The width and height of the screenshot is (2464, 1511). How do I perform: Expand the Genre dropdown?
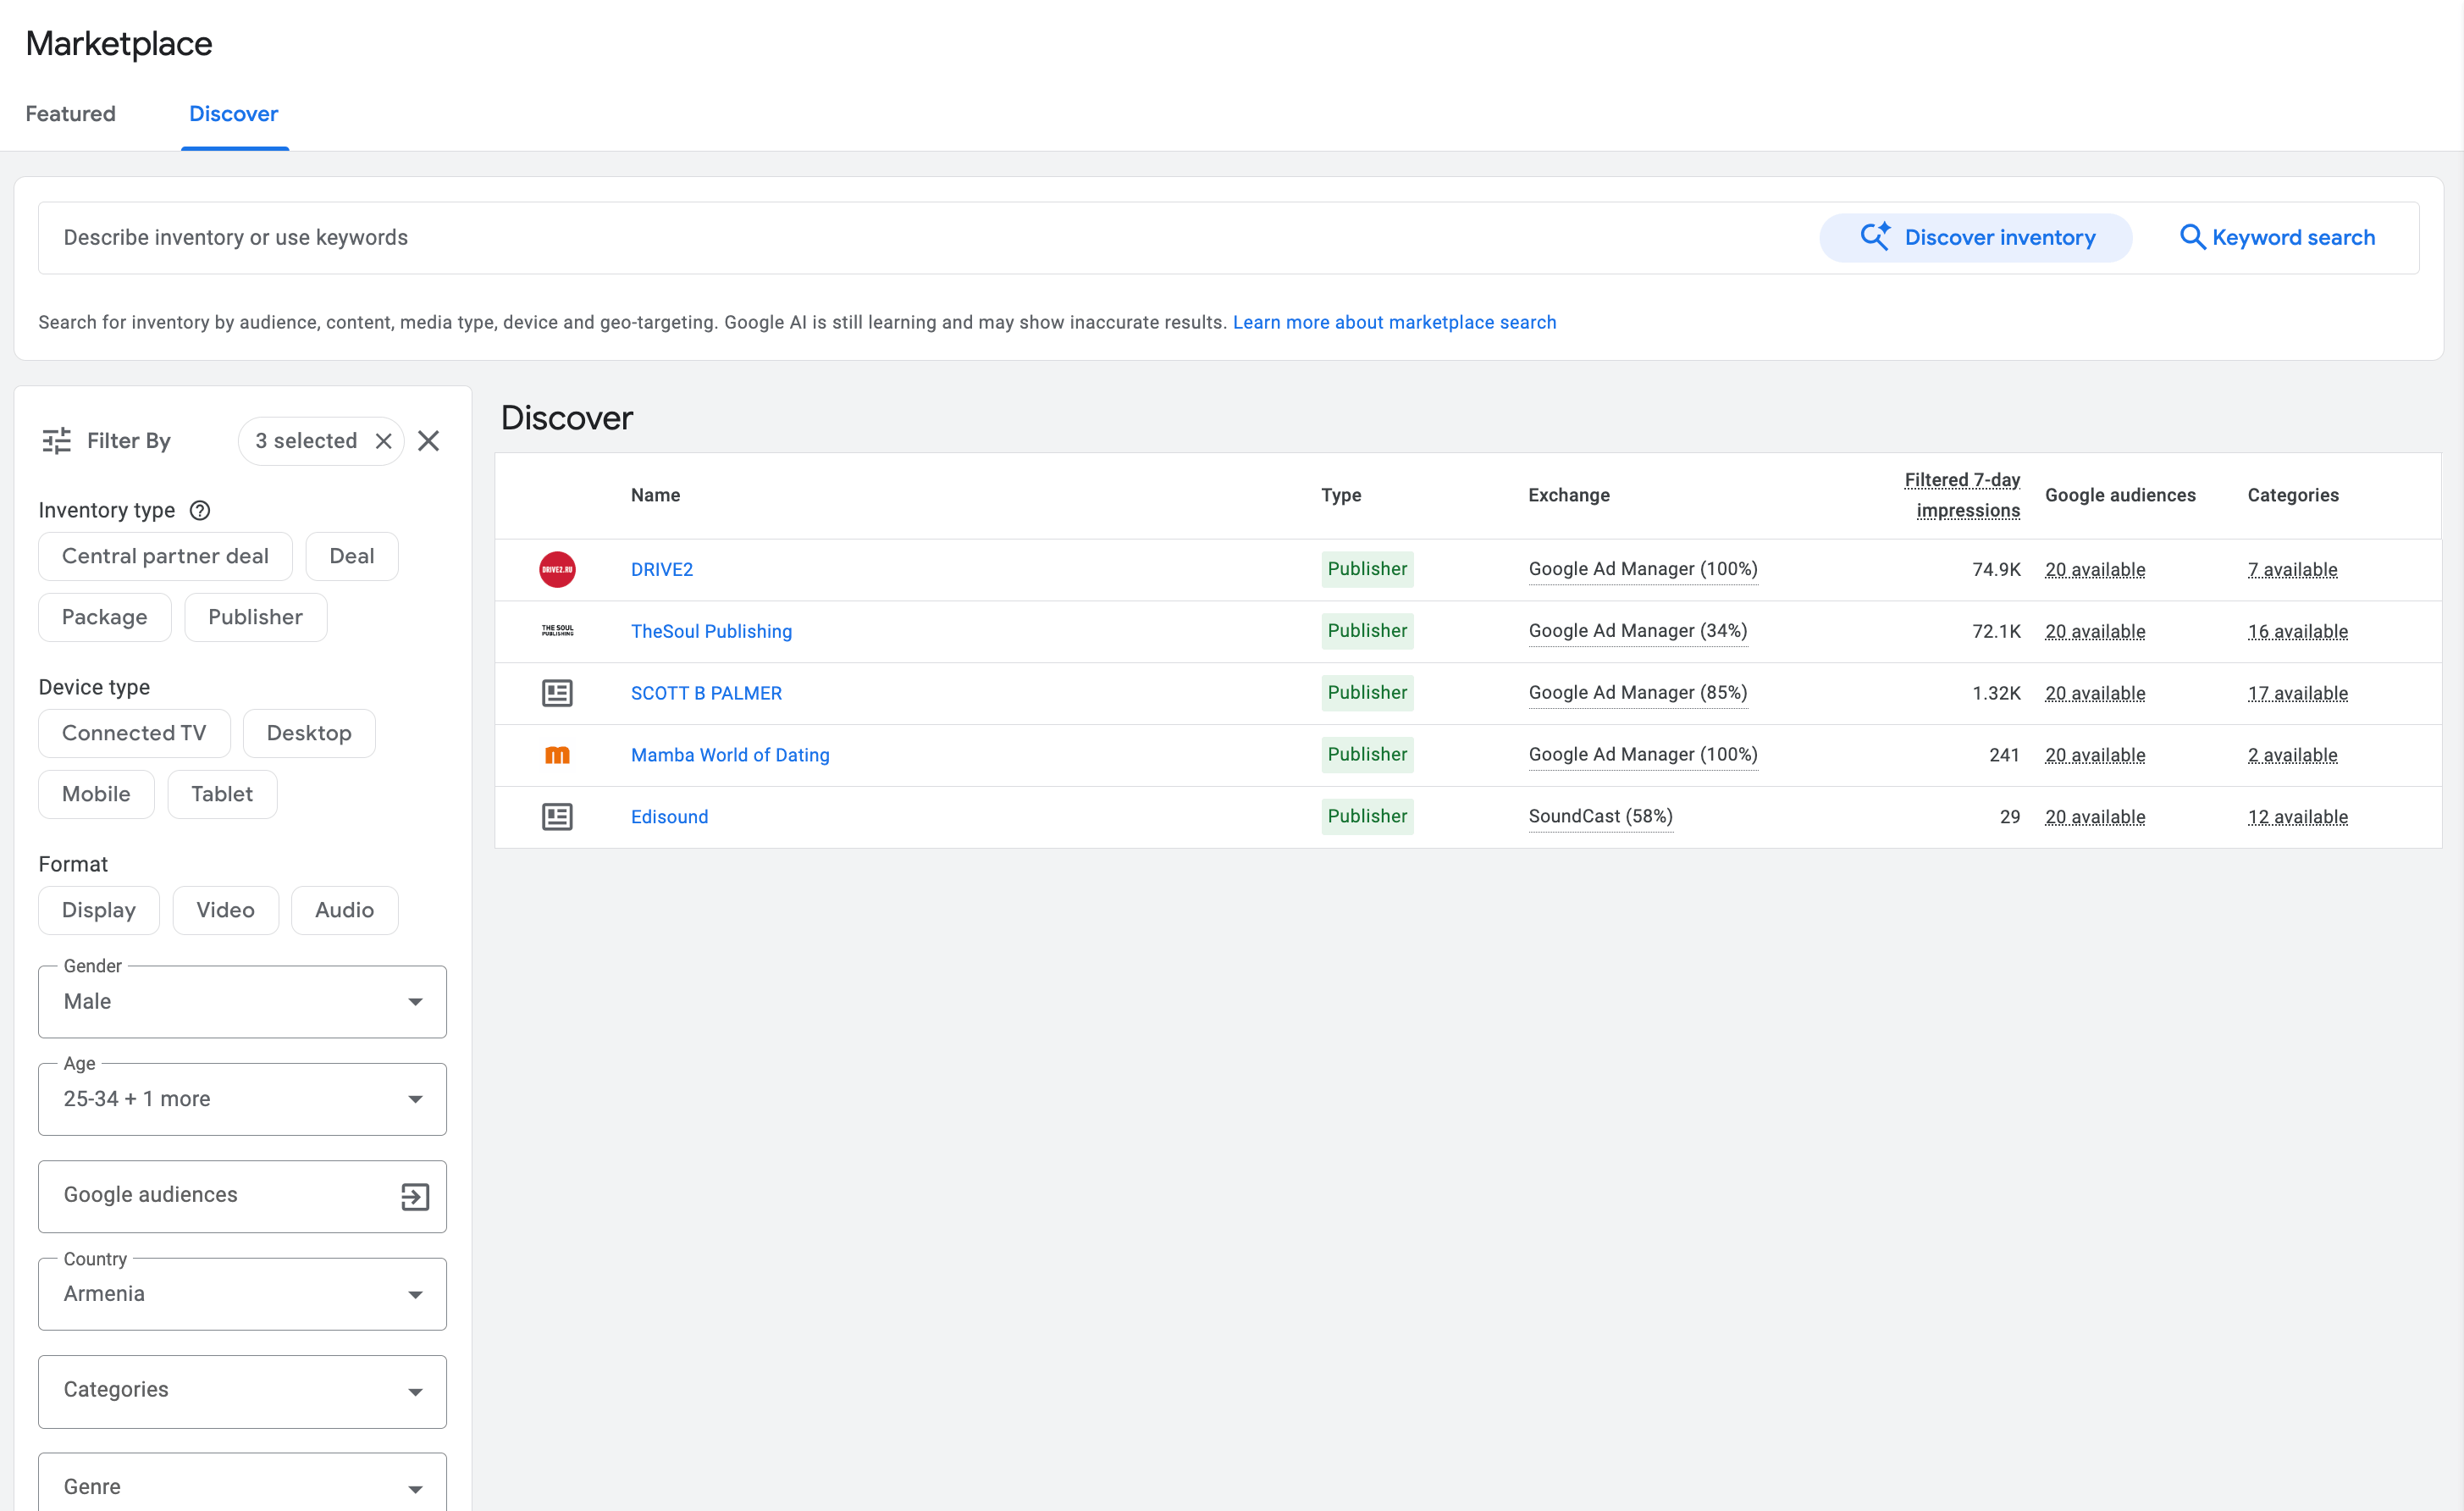click(242, 1483)
